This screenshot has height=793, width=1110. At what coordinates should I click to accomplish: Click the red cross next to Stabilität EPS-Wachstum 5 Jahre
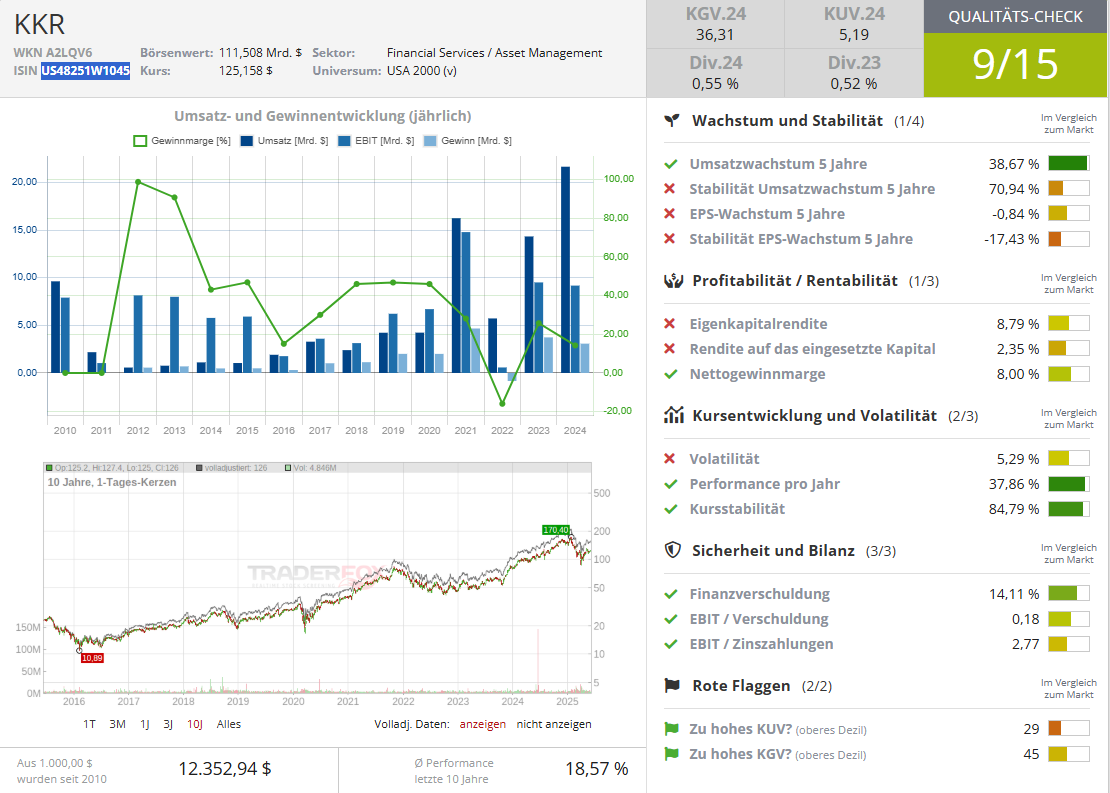[670, 239]
